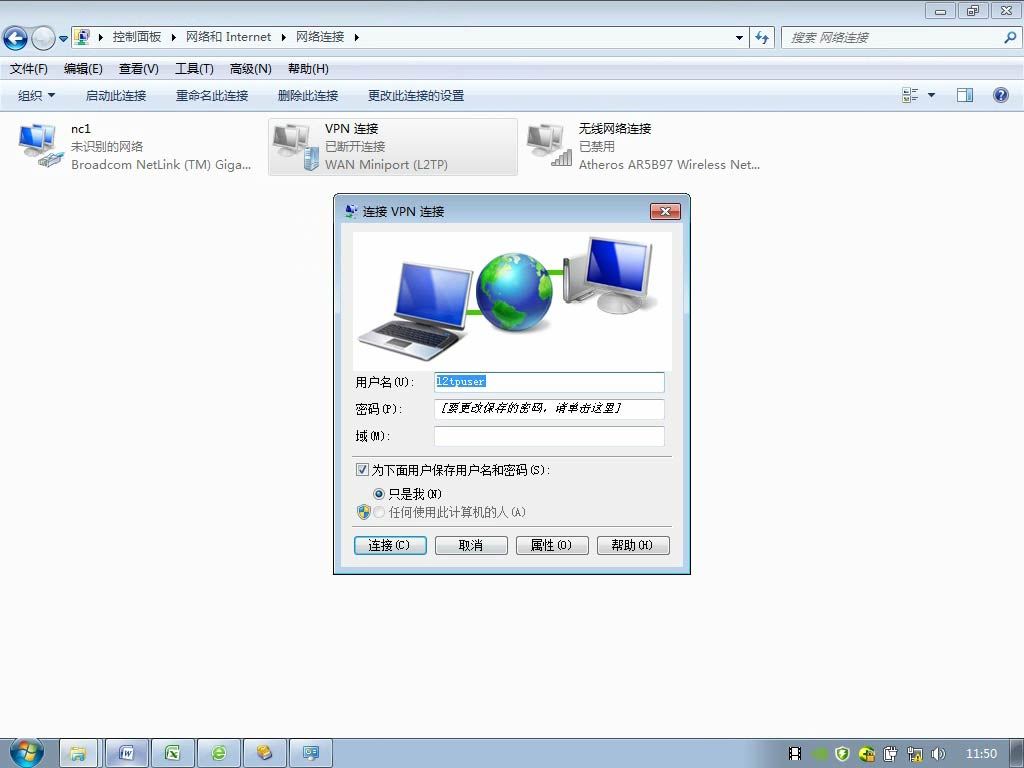Click the 11:50 system clock
The height and width of the screenshot is (768, 1024).
click(981, 754)
